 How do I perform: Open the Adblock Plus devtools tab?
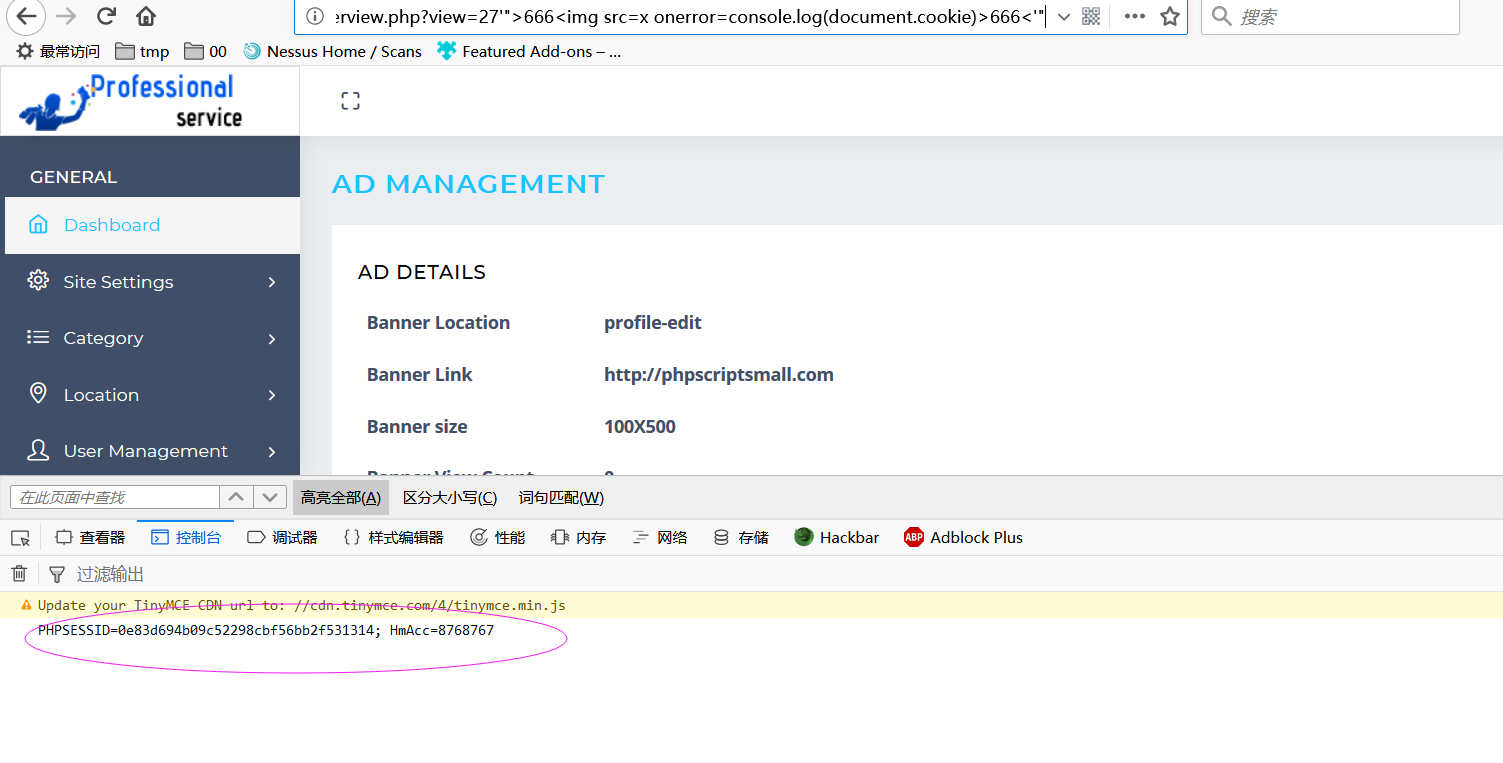click(x=963, y=538)
